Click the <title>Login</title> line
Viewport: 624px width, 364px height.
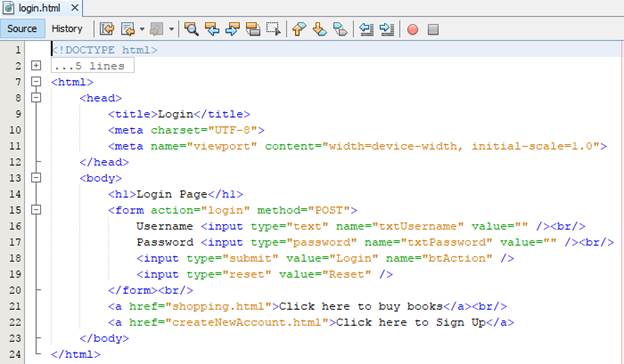pyautogui.click(x=179, y=114)
